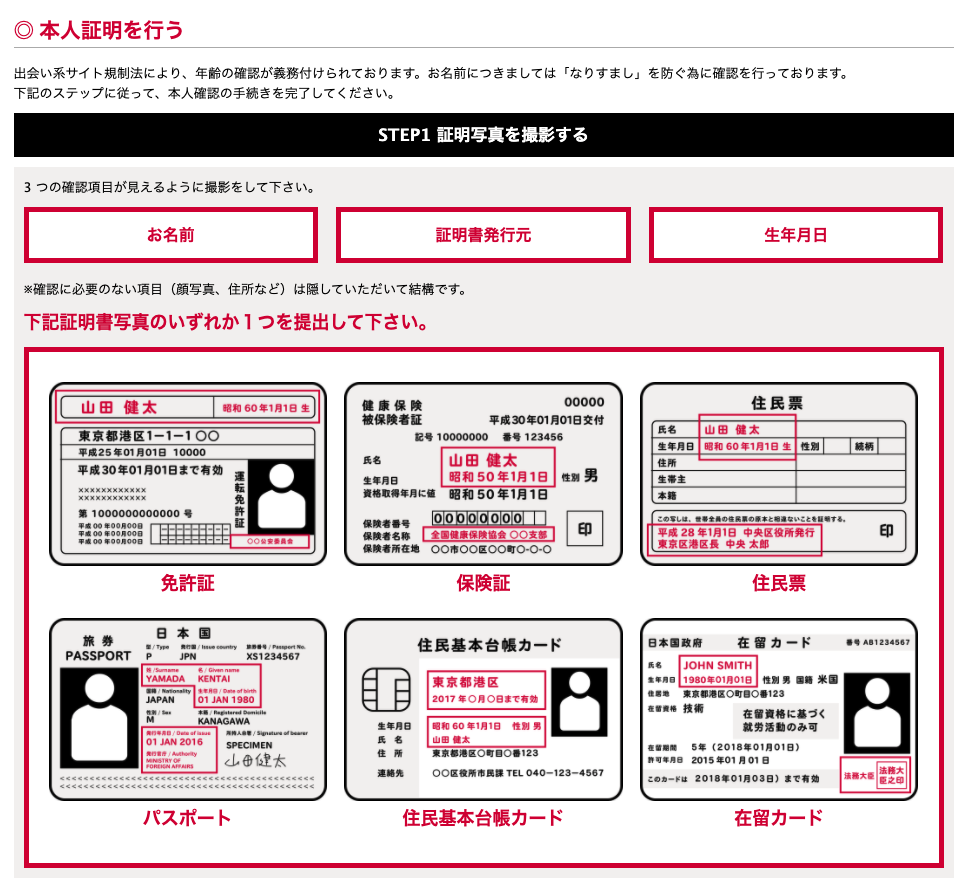Open the 住民票 sample document image
The height and width of the screenshot is (878, 962).
click(779, 474)
